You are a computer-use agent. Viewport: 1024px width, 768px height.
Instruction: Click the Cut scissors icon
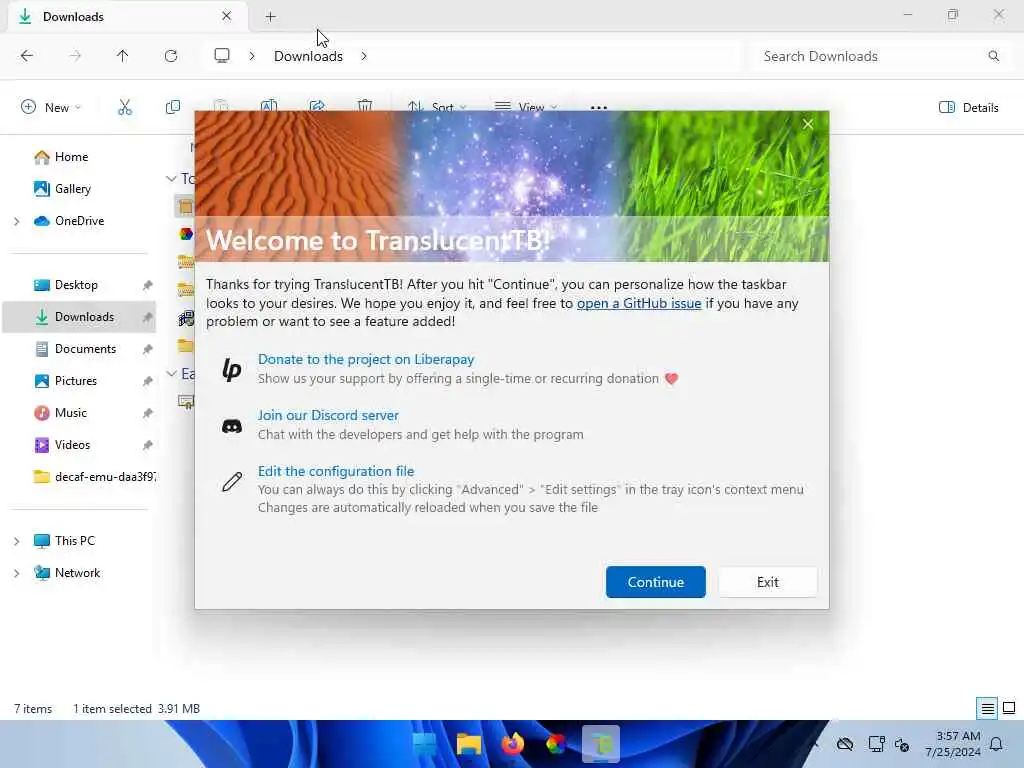point(125,108)
